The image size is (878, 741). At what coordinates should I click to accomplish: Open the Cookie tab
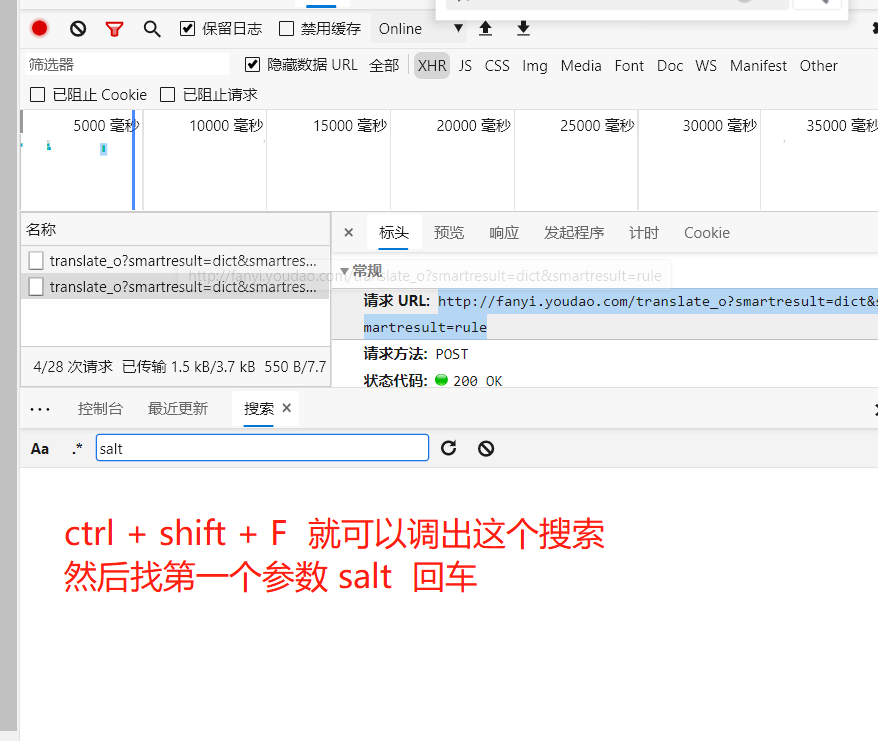pyautogui.click(x=707, y=232)
